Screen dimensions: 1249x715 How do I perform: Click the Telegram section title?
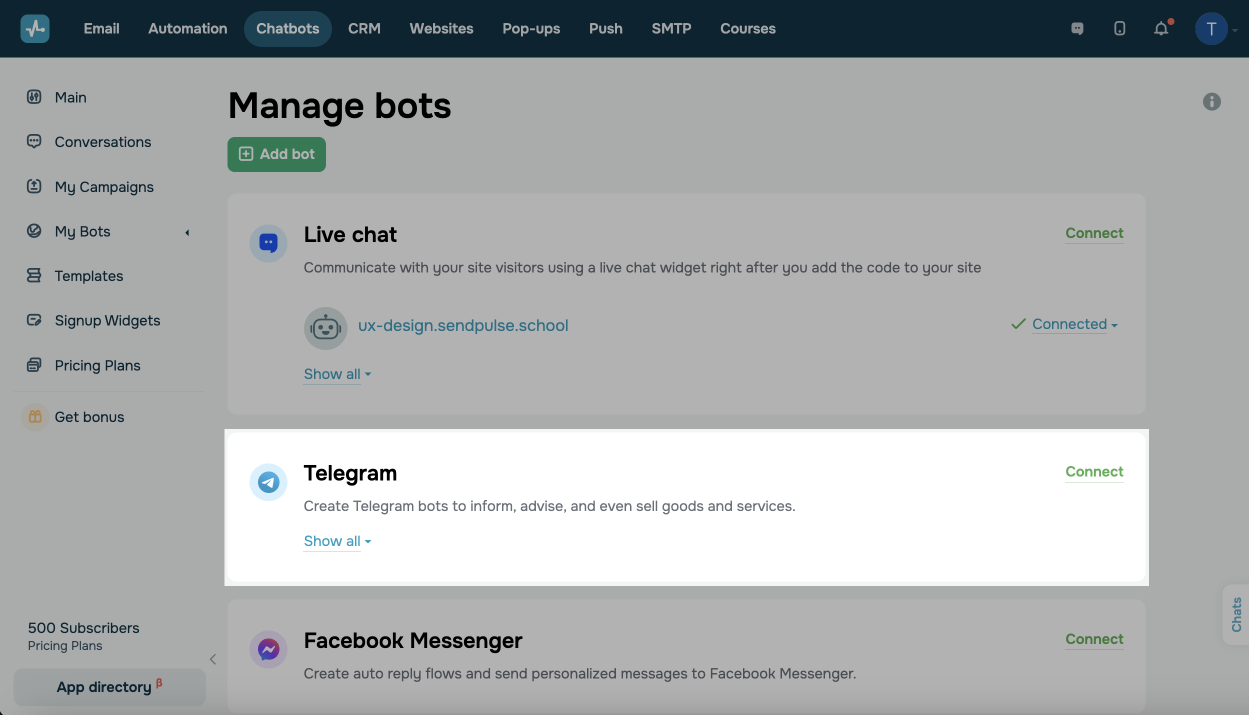point(350,473)
